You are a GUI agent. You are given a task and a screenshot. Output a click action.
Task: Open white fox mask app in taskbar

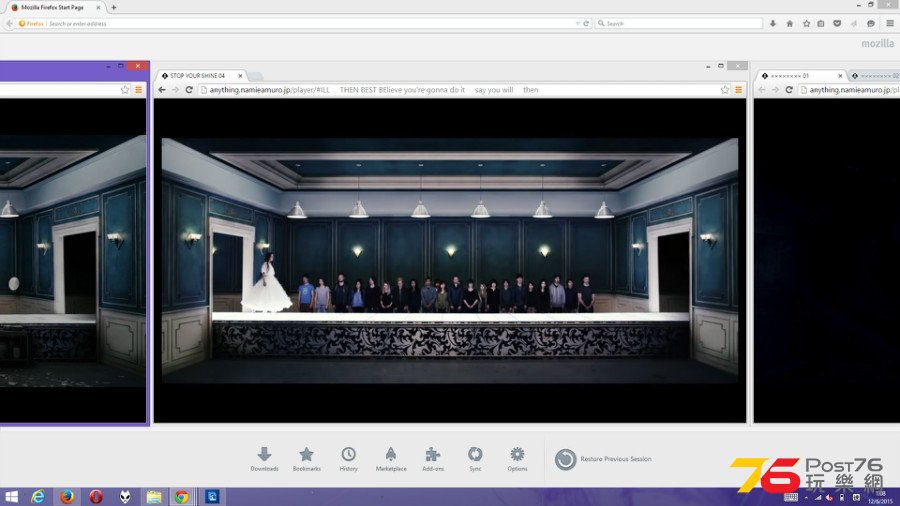[x=125, y=497]
